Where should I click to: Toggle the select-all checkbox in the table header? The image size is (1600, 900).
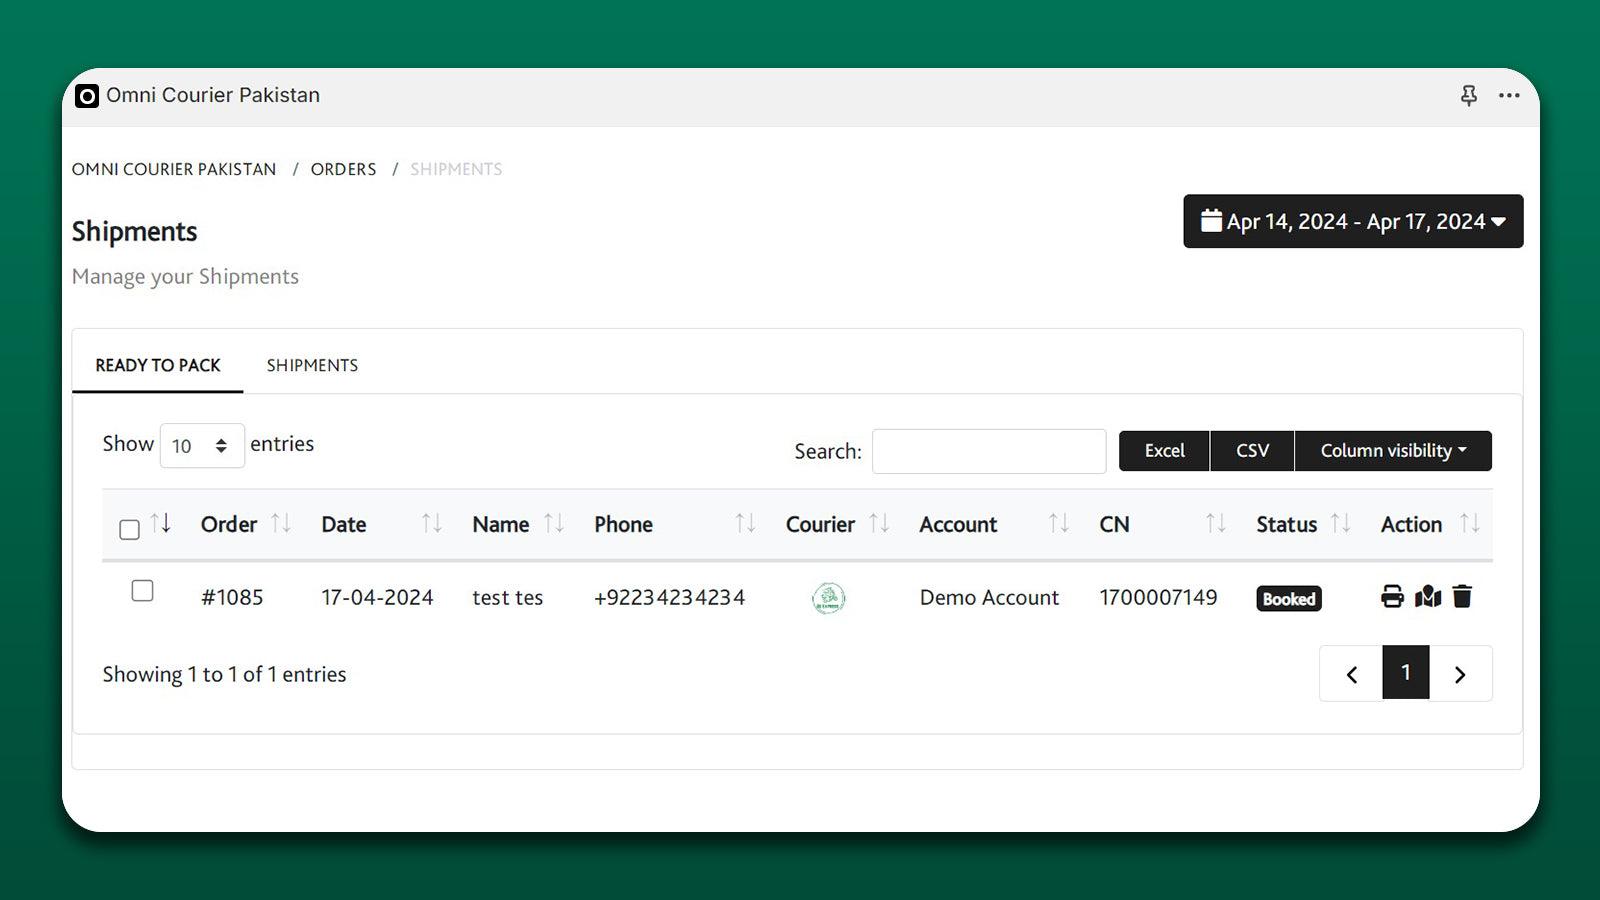coord(129,530)
